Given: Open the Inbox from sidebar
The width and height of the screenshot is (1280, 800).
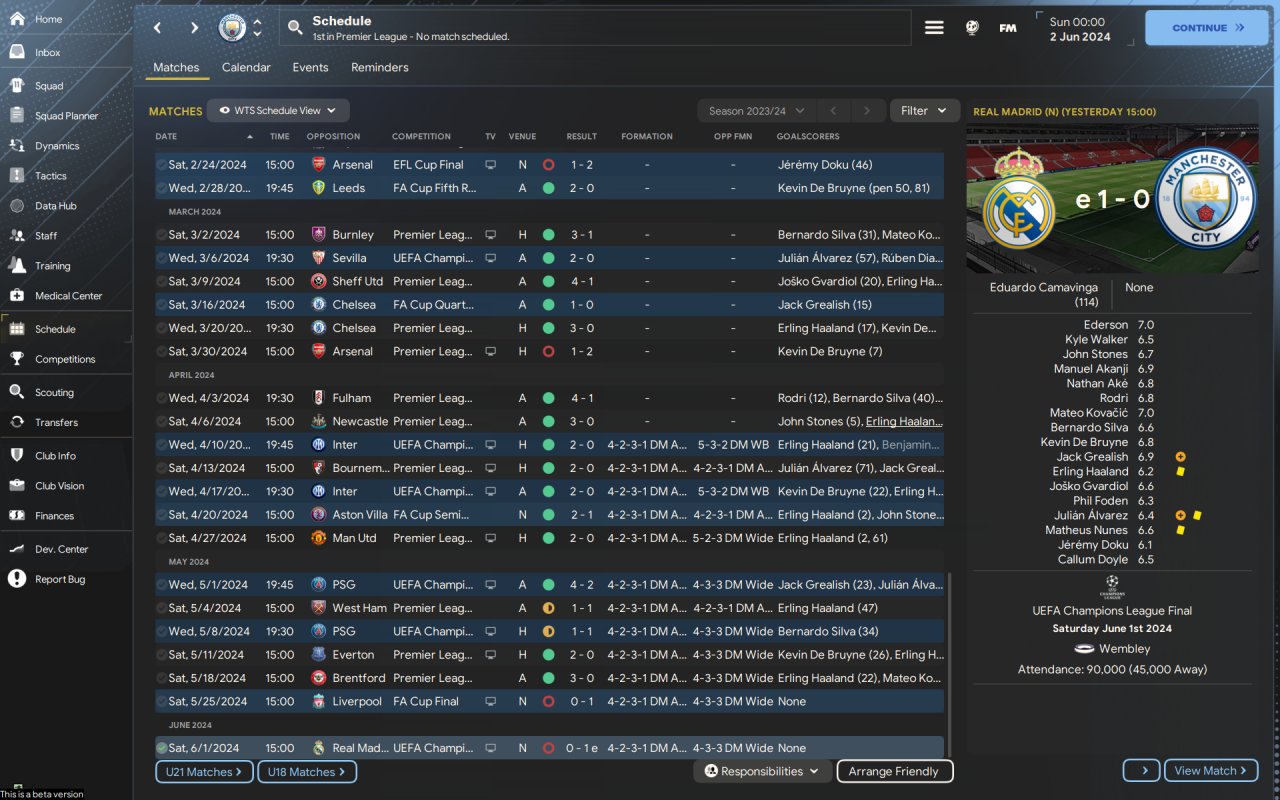Looking at the screenshot, I should pos(66,52).
